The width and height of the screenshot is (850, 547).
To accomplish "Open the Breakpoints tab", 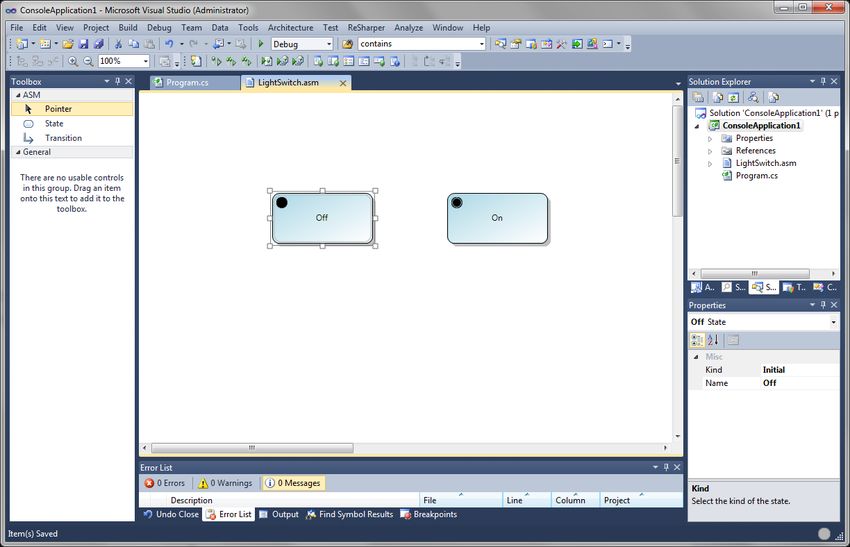I will (x=429, y=514).
